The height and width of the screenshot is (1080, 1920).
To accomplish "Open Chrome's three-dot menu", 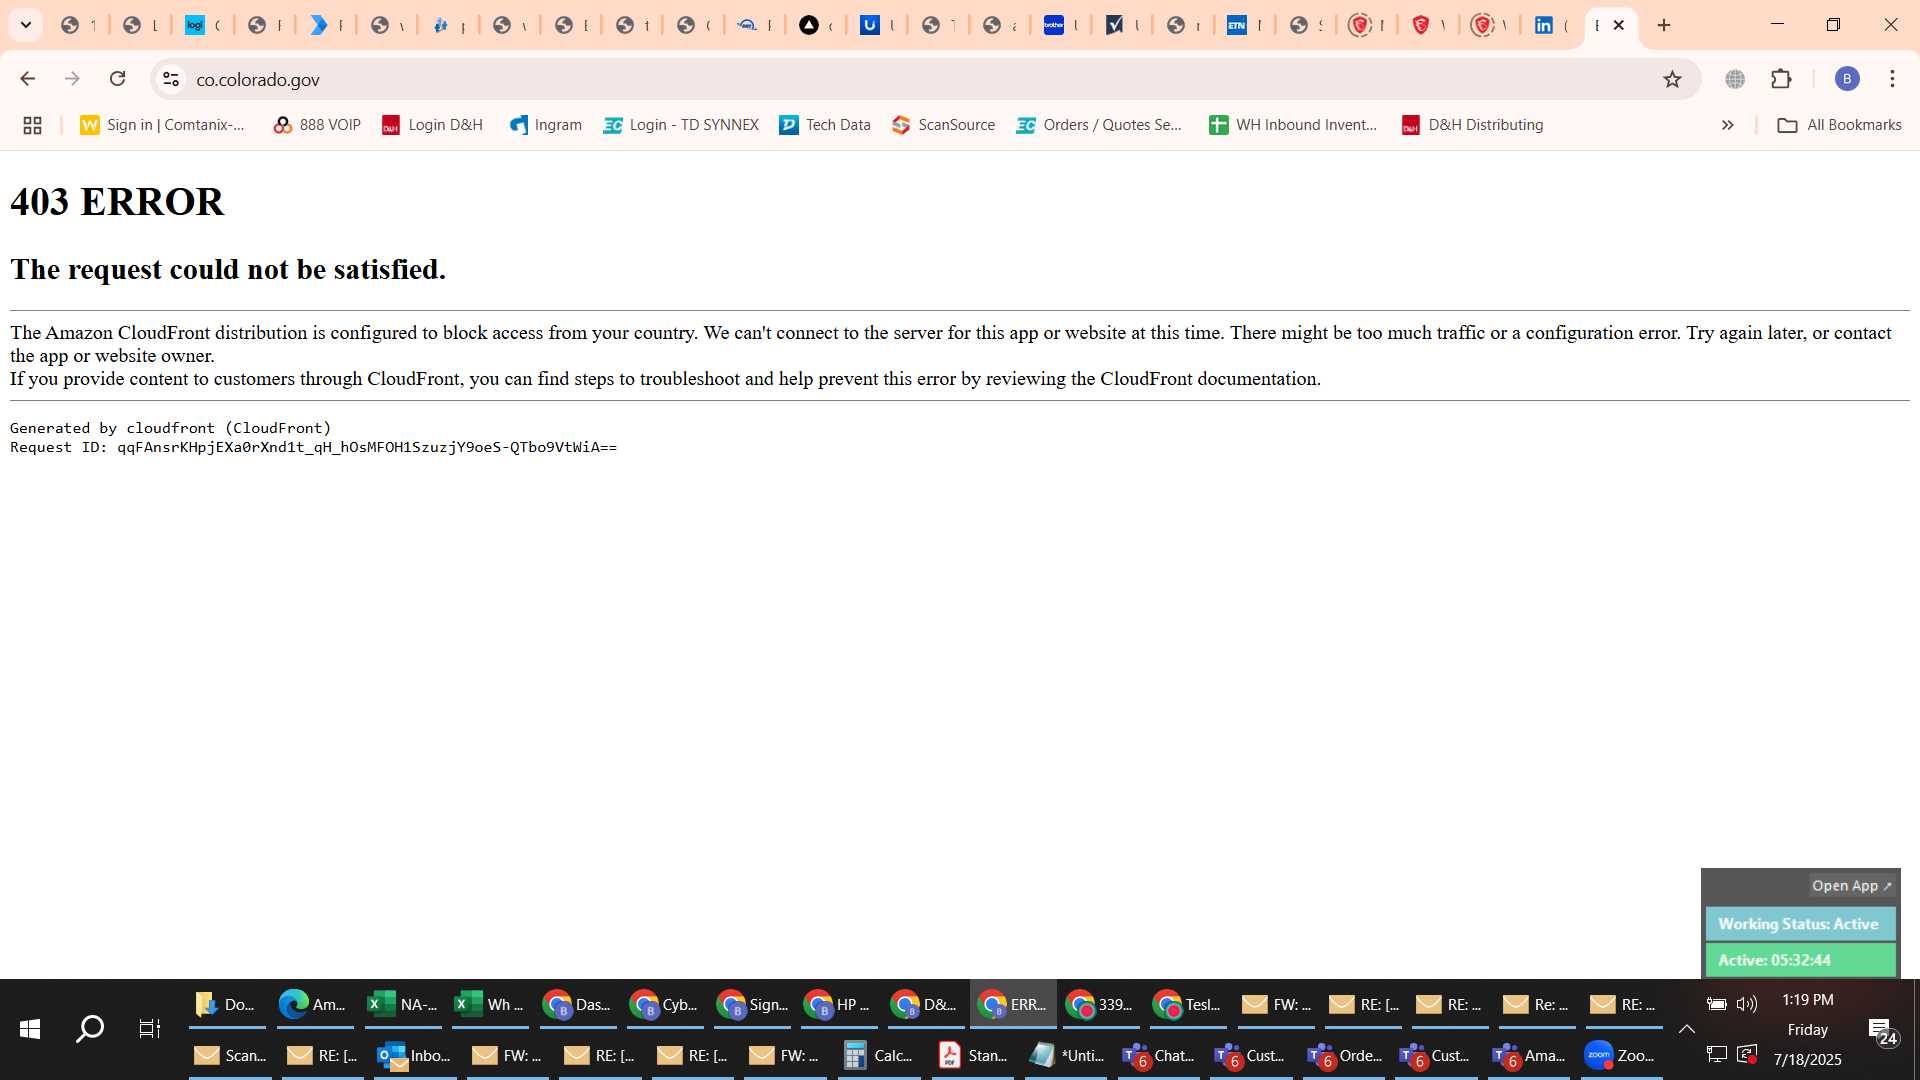I will [1892, 79].
